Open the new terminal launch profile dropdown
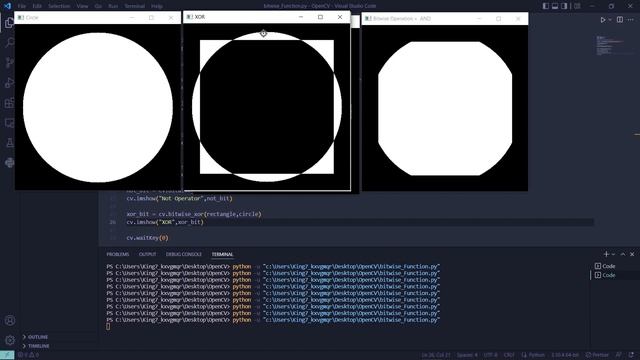The image size is (640, 360). [x=613, y=254]
